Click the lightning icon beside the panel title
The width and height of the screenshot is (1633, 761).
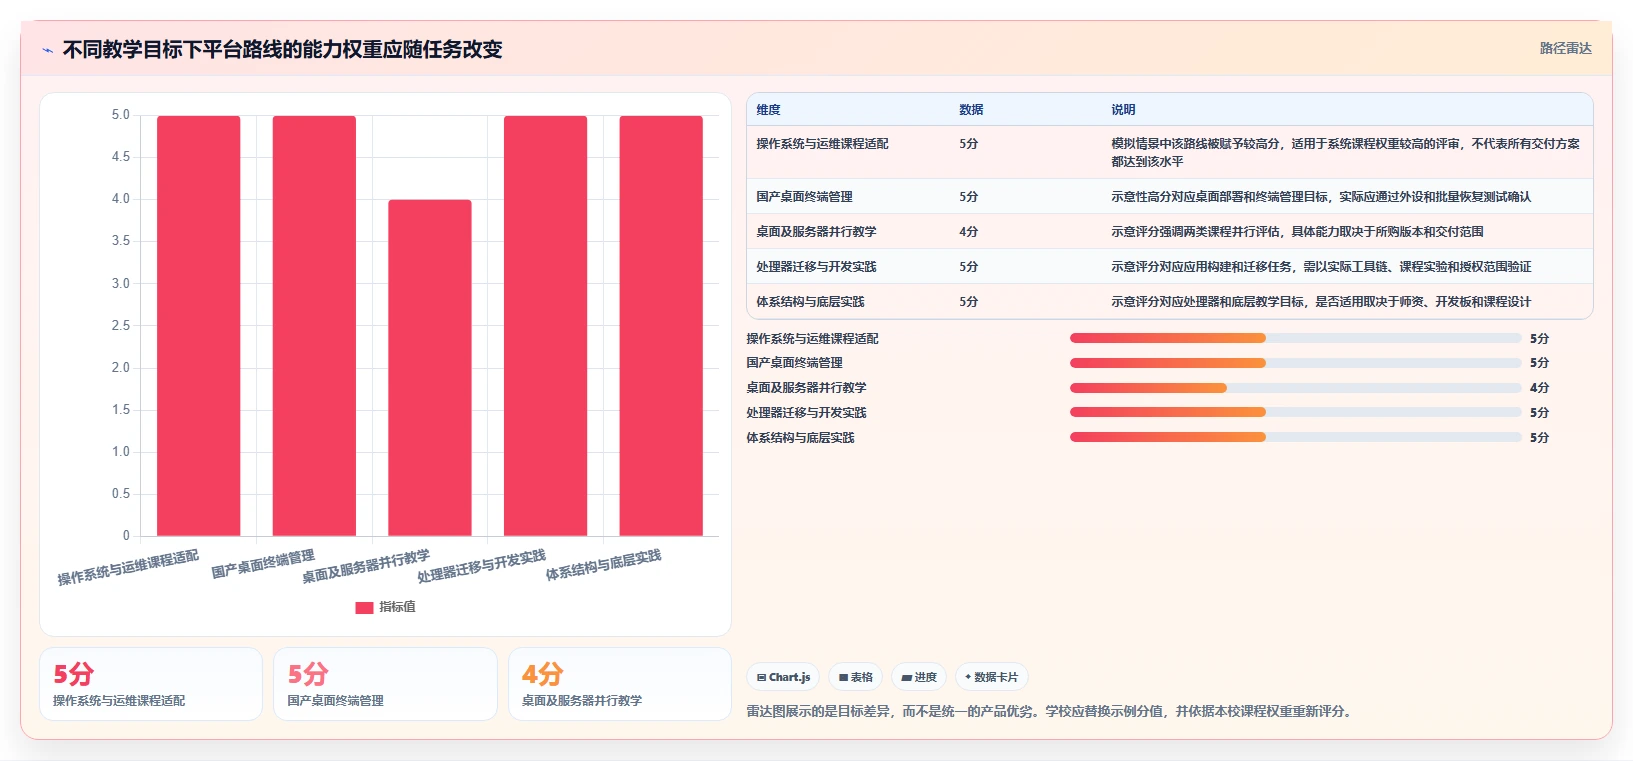pyautogui.click(x=47, y=50)
